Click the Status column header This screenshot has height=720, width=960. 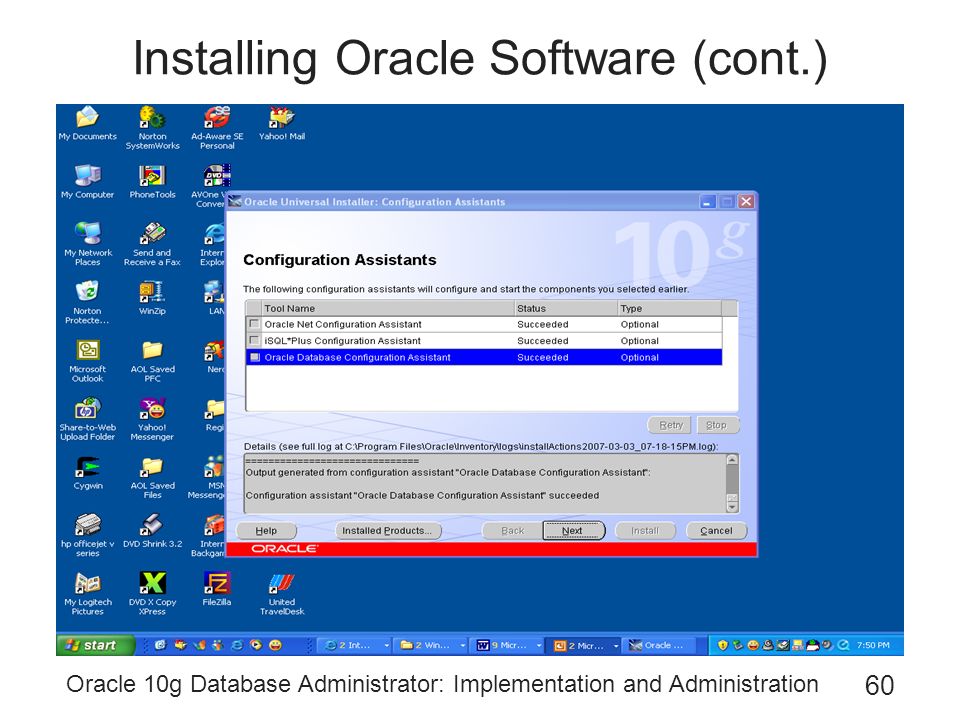pos(565,309)
